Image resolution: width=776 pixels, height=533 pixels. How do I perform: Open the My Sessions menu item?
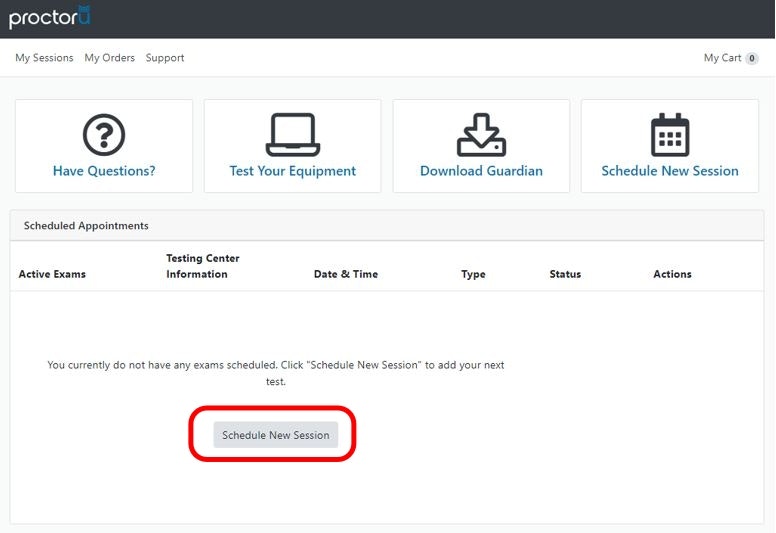pos(44,58)
